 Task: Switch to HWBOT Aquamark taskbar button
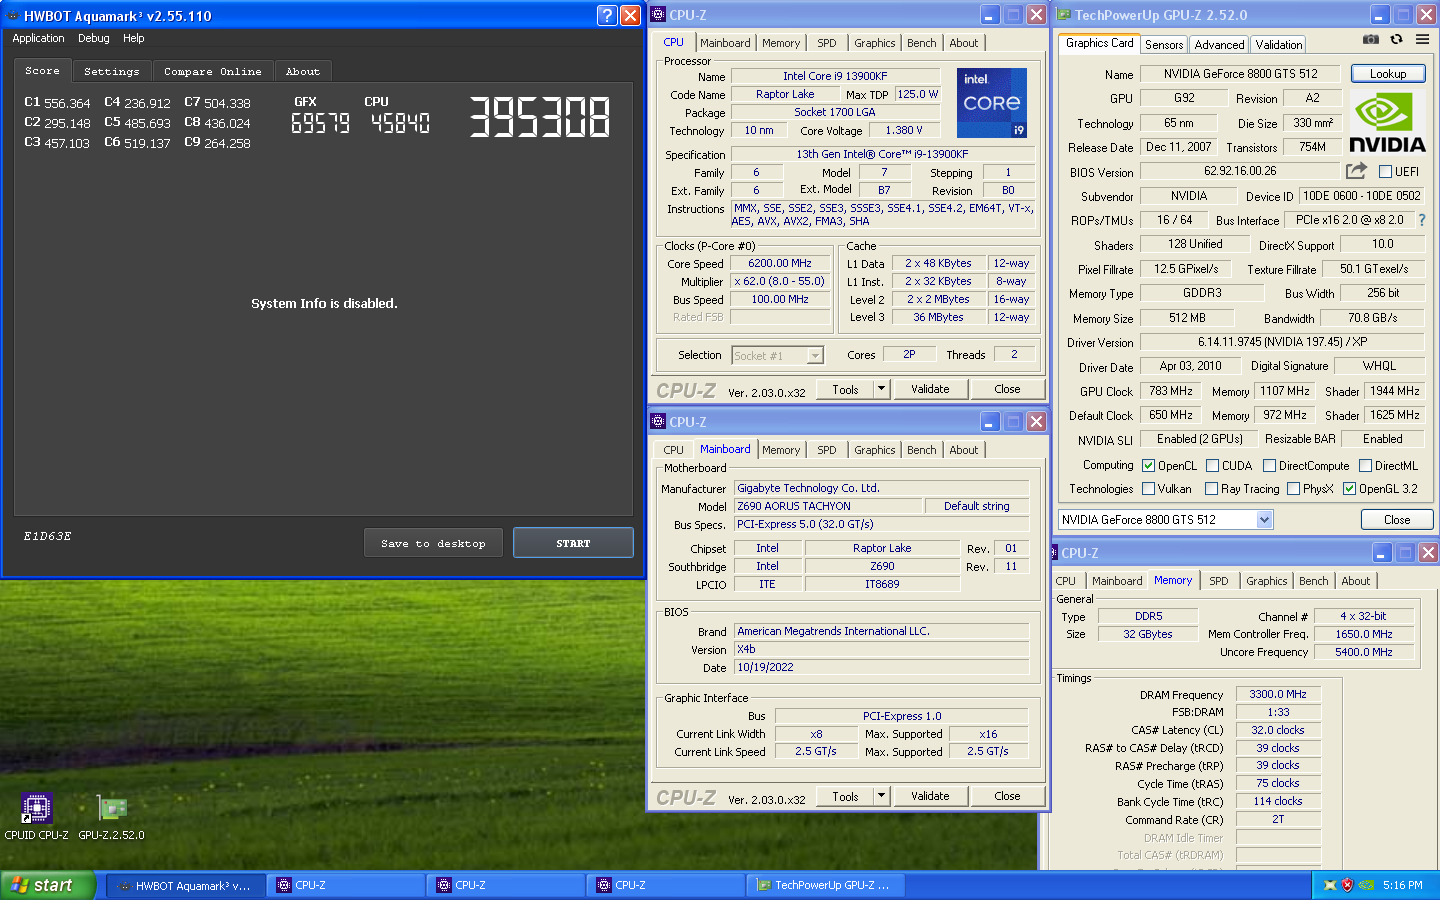185,885
